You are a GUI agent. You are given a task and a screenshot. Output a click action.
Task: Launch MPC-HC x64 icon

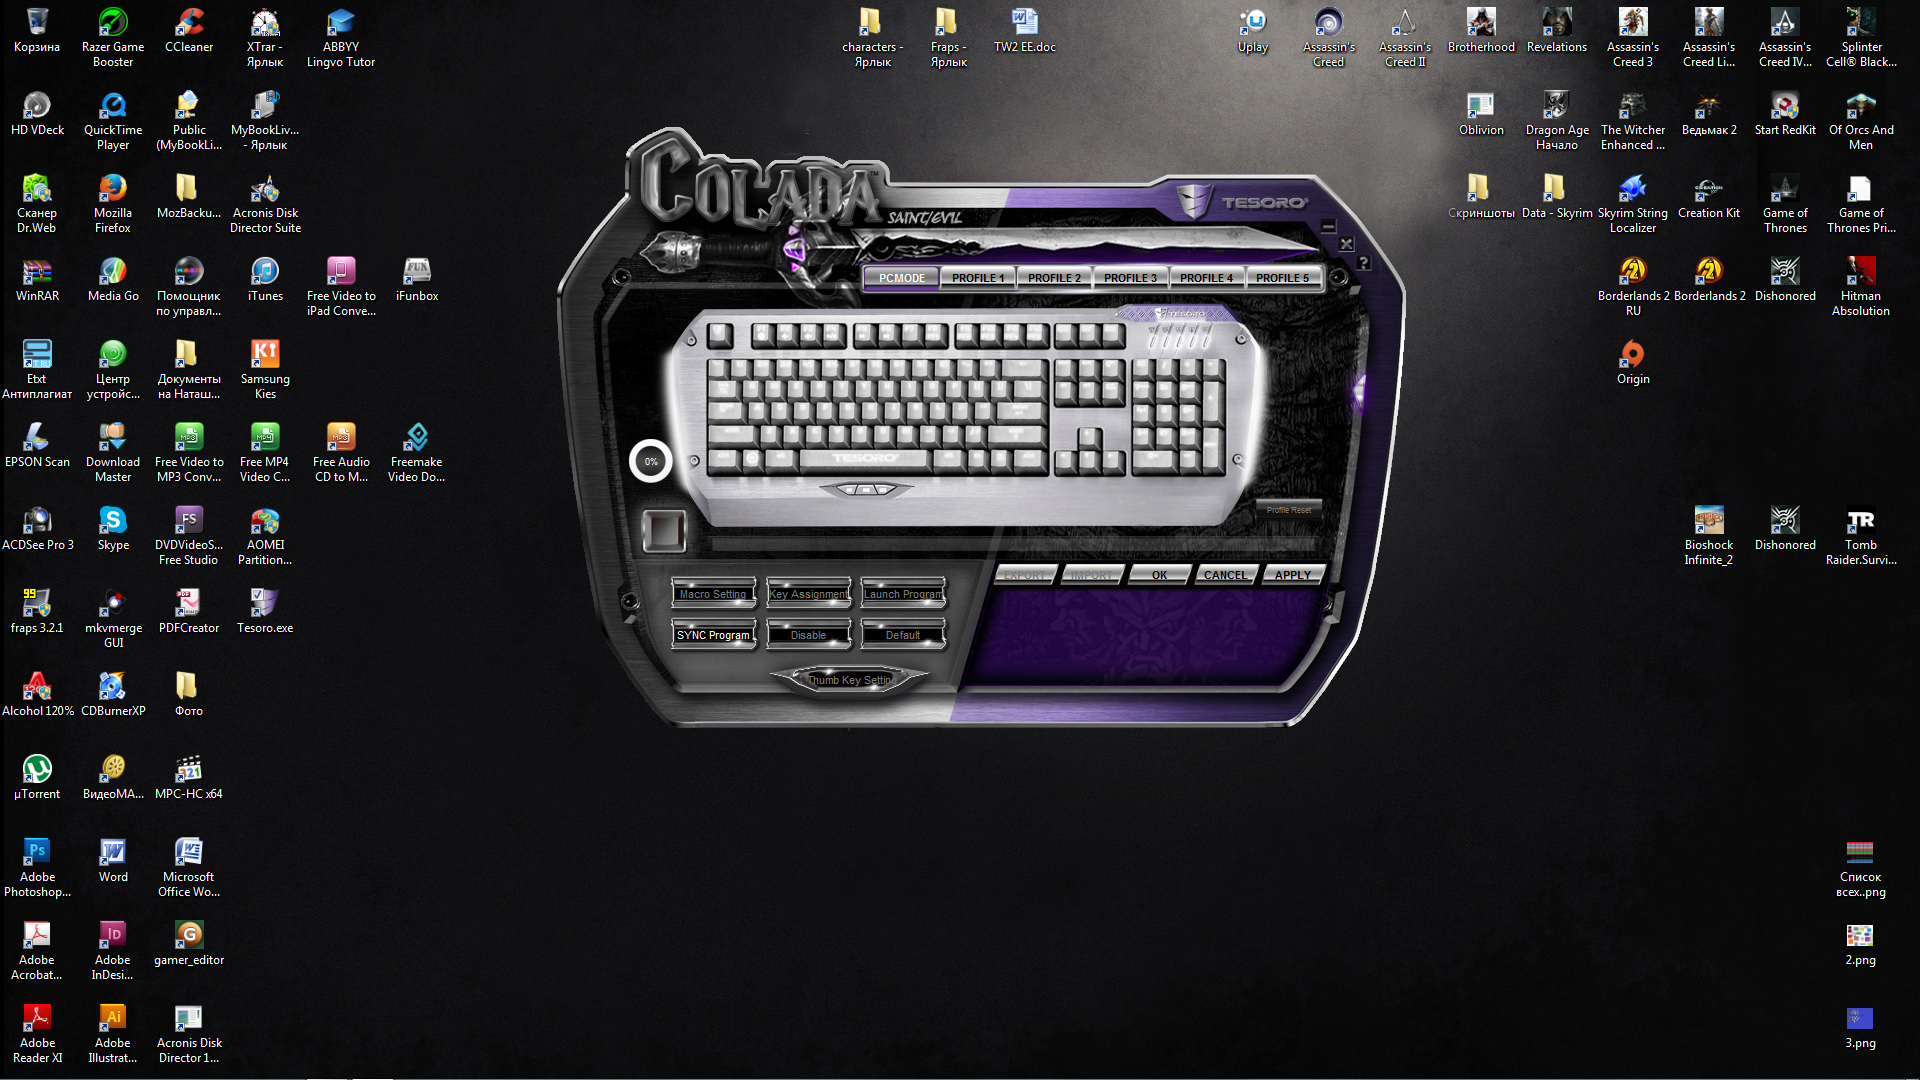[x=189, y=778]
